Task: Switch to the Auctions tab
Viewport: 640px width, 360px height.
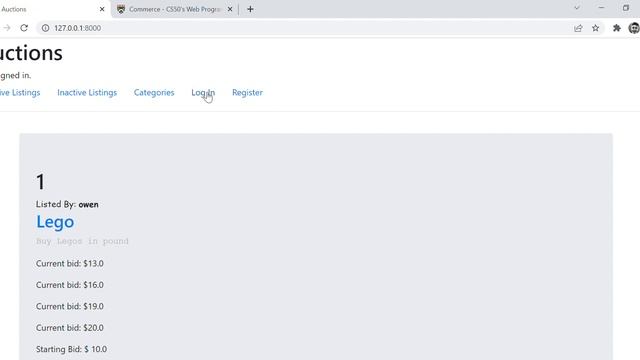Action: click(55, 9)
